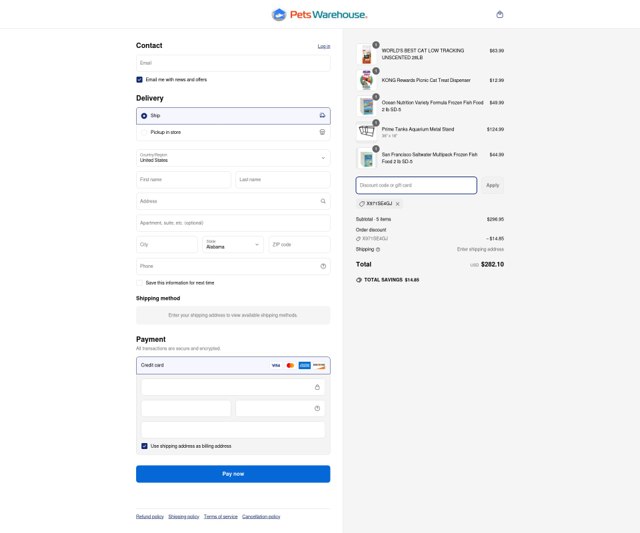
Task: Click the lock icon in card number field
Action: tap(317, 387)
